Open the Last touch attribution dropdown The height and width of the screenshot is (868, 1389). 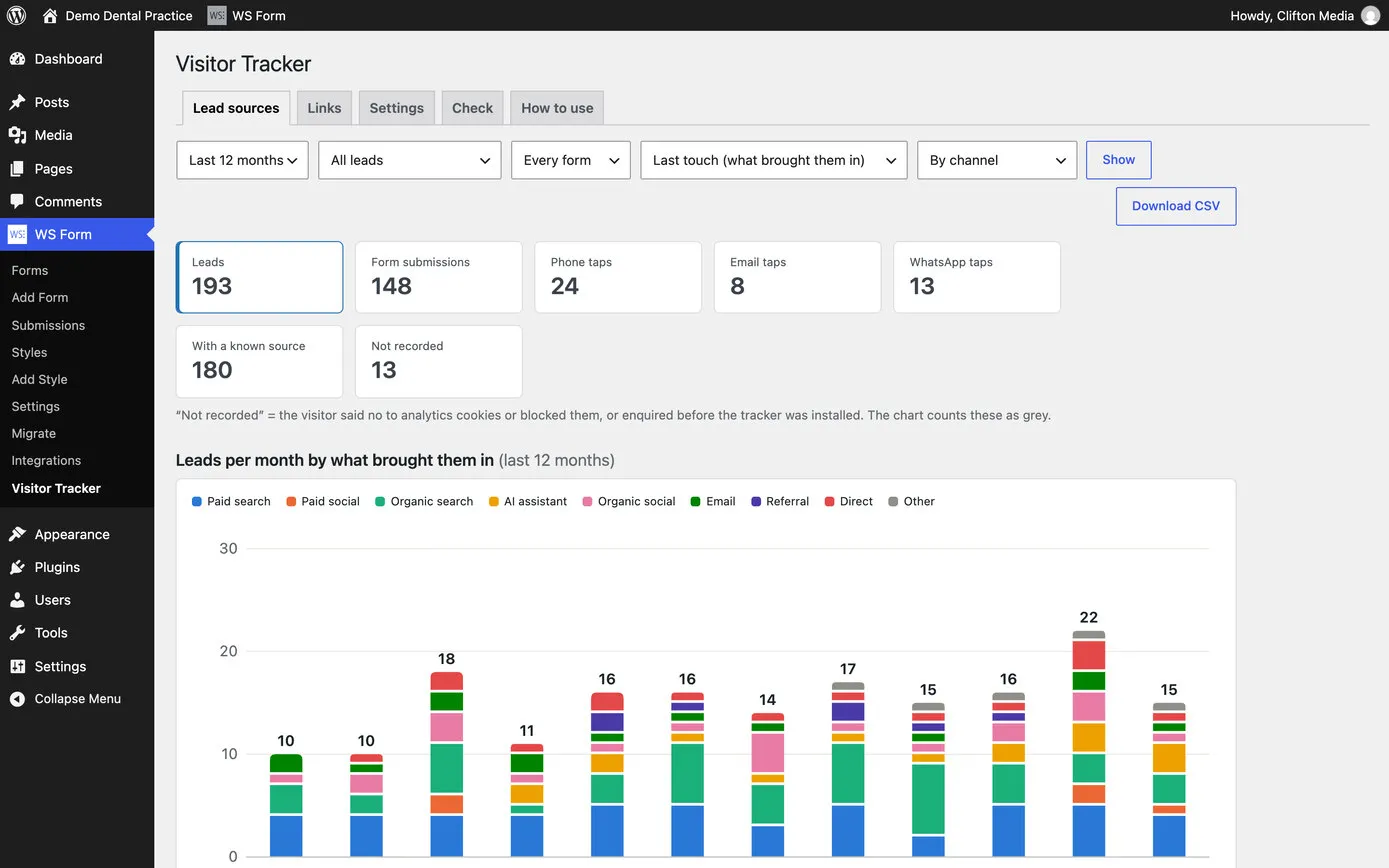pos(774,160)
